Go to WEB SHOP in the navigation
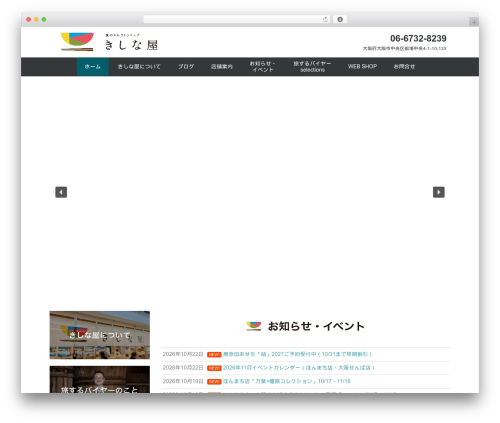500x423 pixels. pyautogui.click(x=362, y=67)
